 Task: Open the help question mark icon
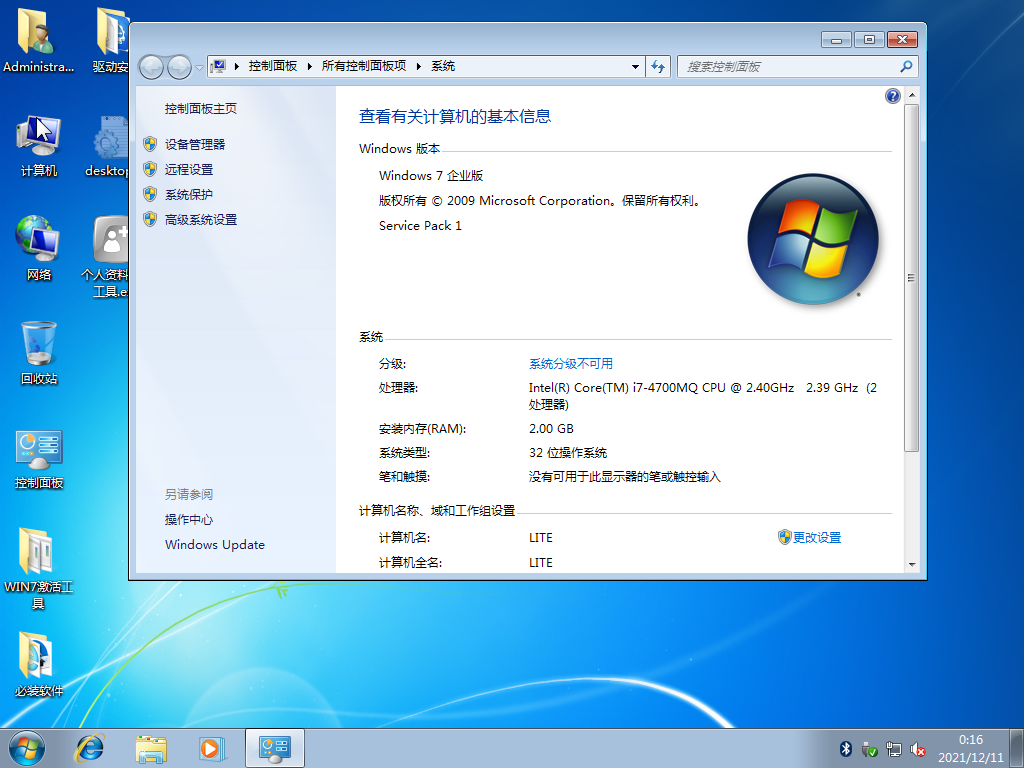tap(892, 97)
